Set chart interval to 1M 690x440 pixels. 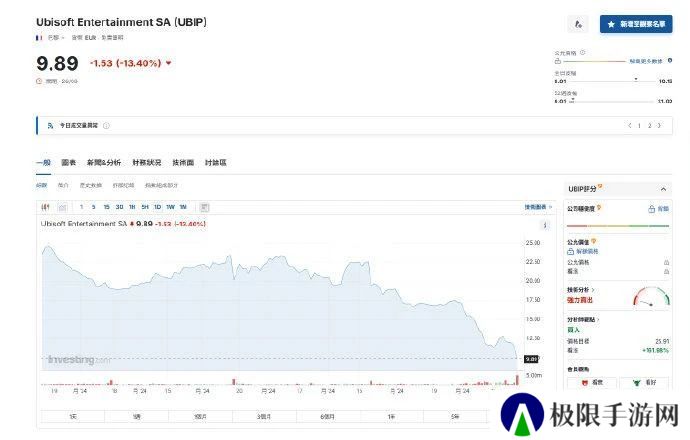[183, 207]
